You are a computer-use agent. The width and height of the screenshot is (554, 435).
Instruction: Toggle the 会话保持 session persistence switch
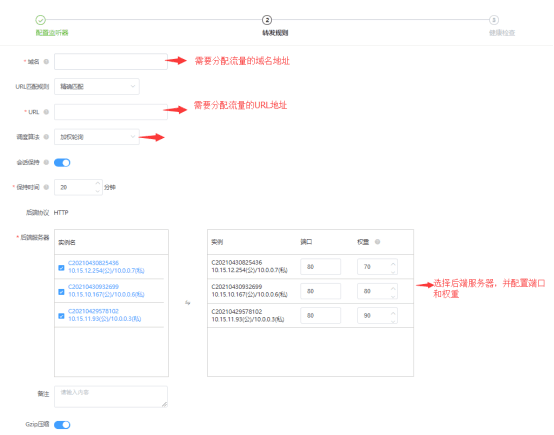(x=62, y=163)
